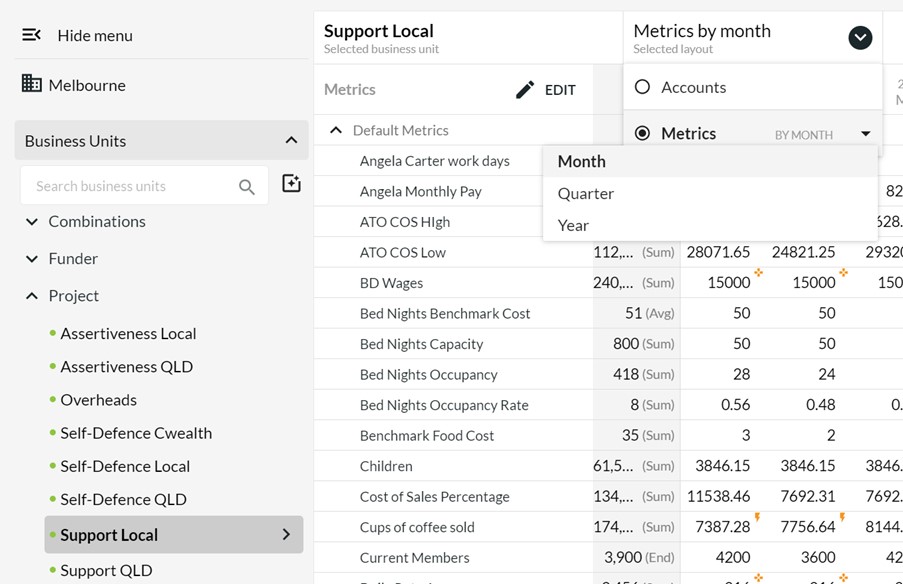Click the Cups of coffee 7756.64 flag
Screen dimensions: 903x584
point(842,517)
